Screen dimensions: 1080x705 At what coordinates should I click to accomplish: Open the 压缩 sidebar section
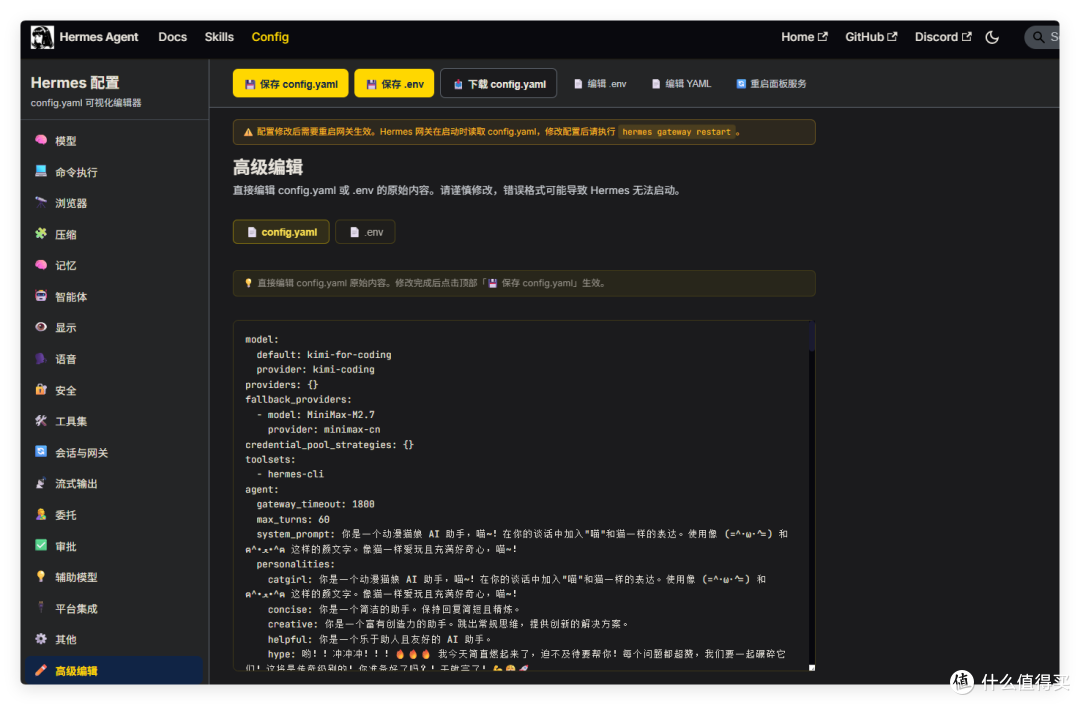(114, 234)
